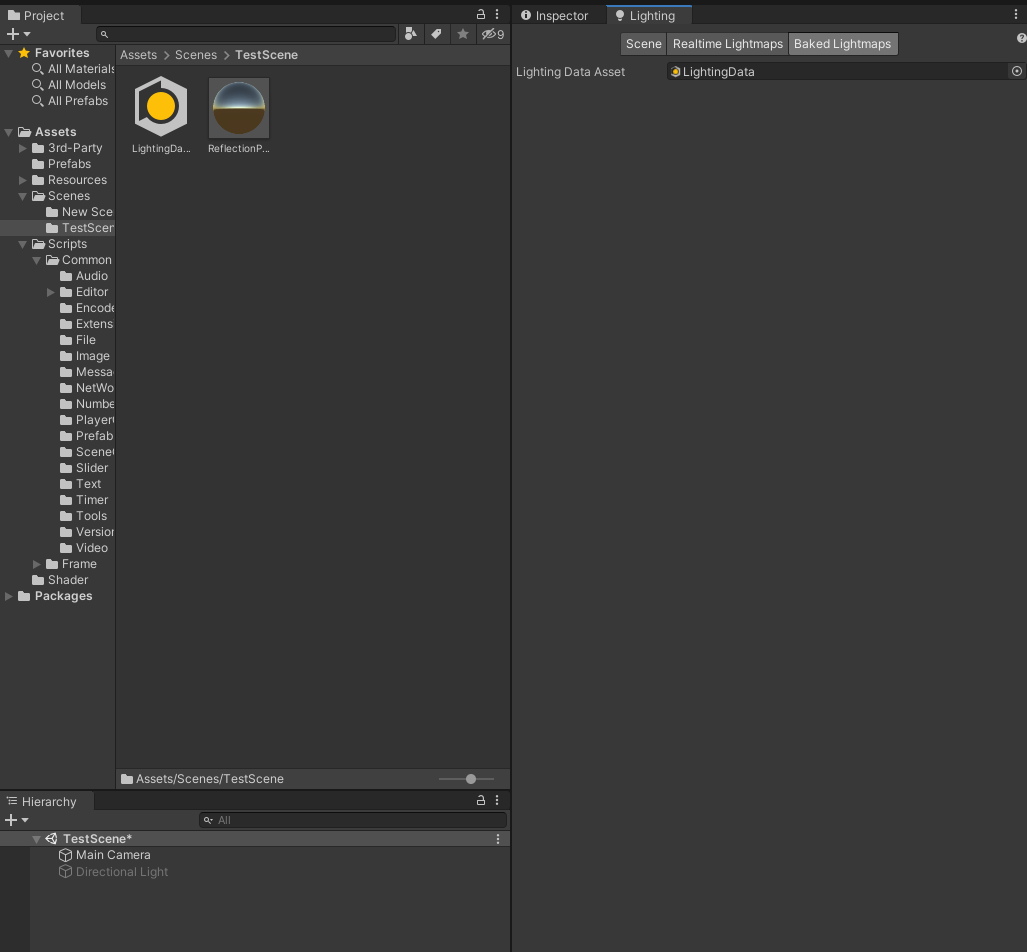Collapse the Assets root folder
The width and height of the screenshot is (1027, 952).
9,132
